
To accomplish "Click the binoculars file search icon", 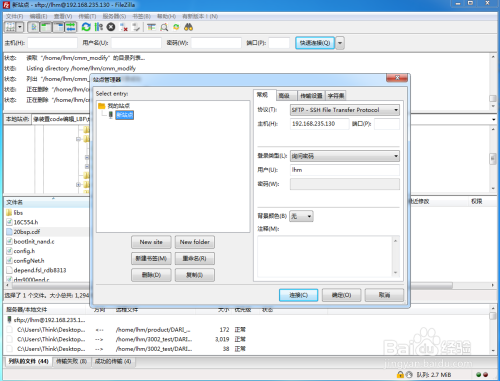I will [x=188, y=27].
